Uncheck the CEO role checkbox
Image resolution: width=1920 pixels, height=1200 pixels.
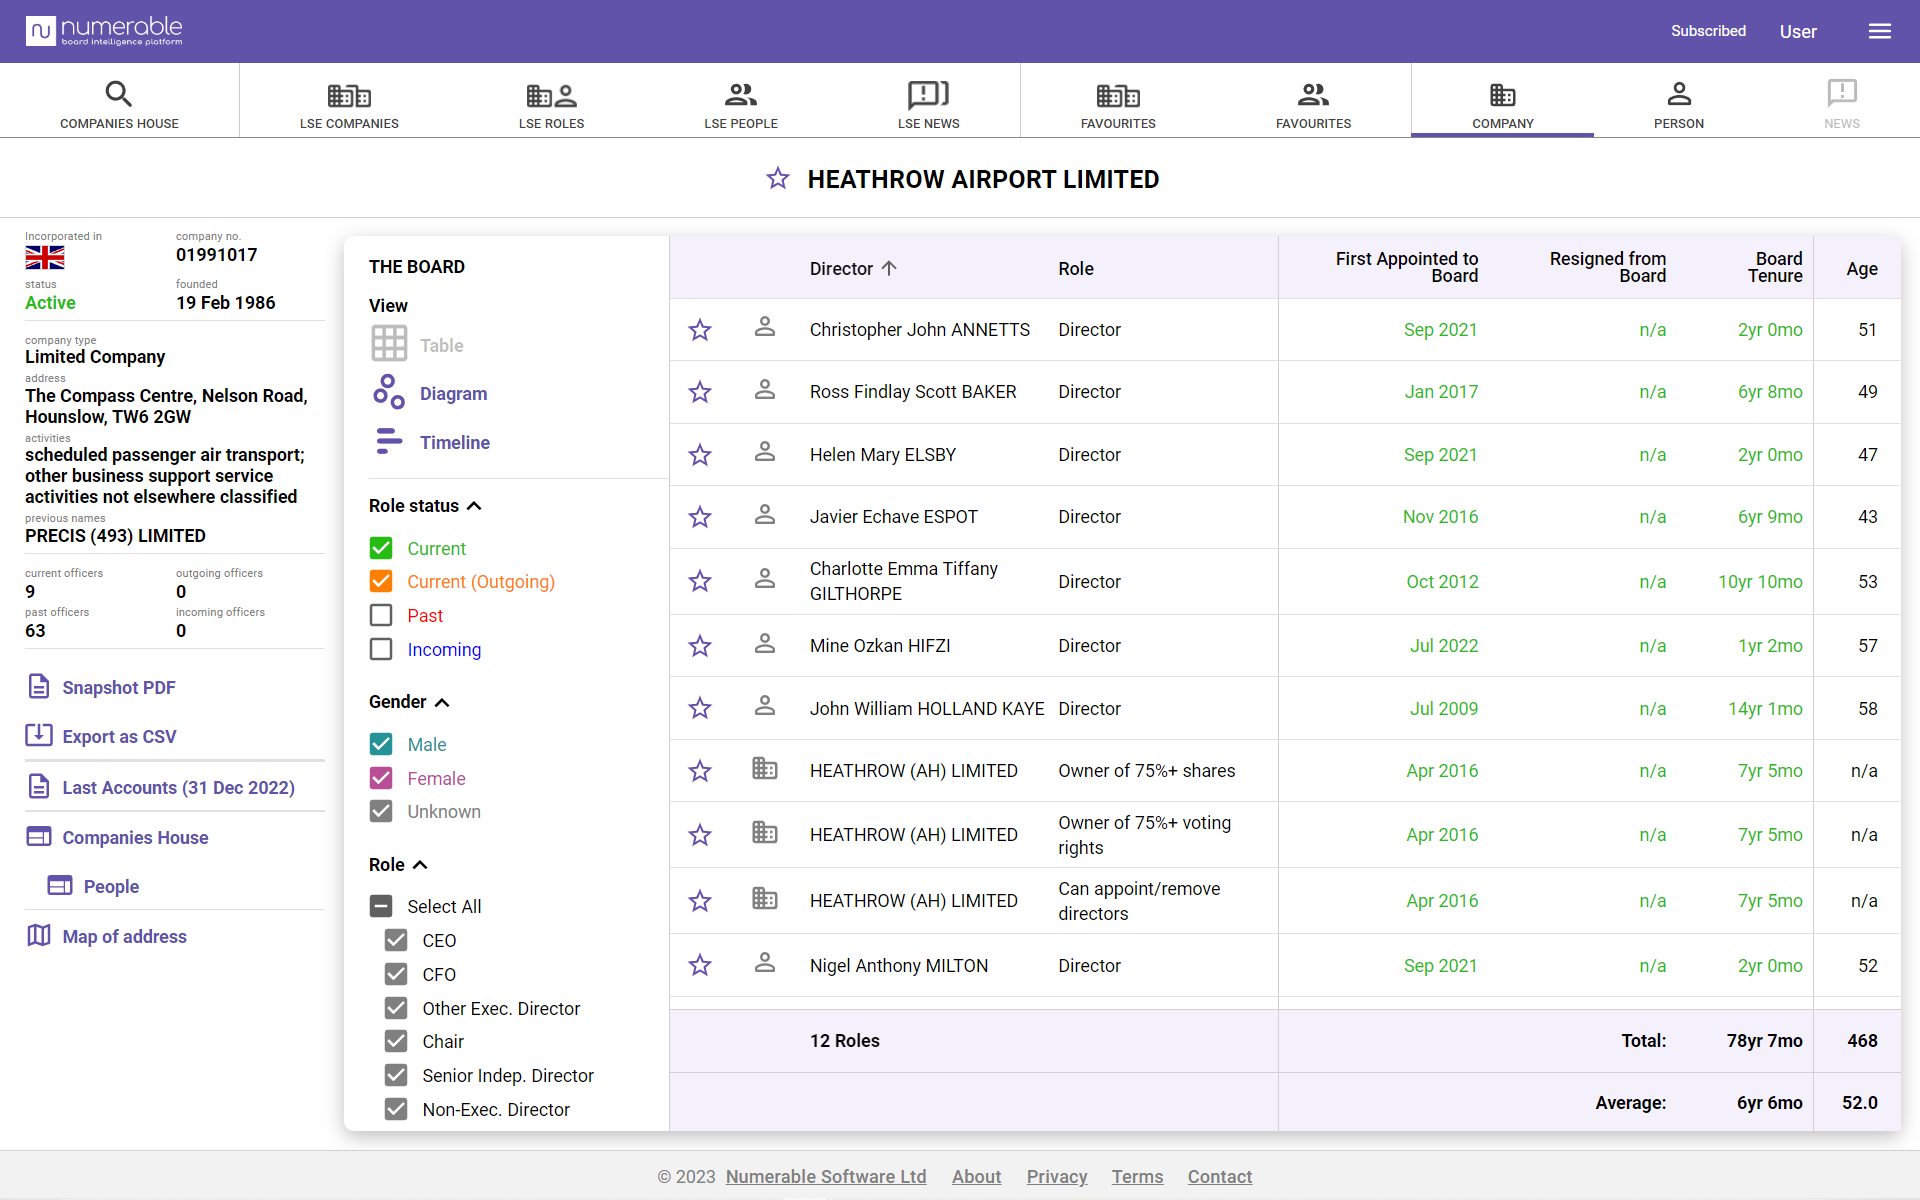click(x=396, y=940)
